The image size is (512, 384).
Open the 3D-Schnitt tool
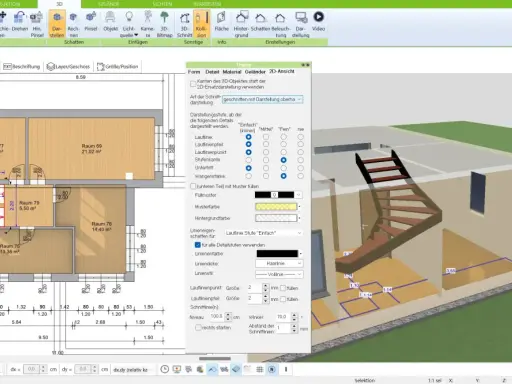tap(184, 24)
